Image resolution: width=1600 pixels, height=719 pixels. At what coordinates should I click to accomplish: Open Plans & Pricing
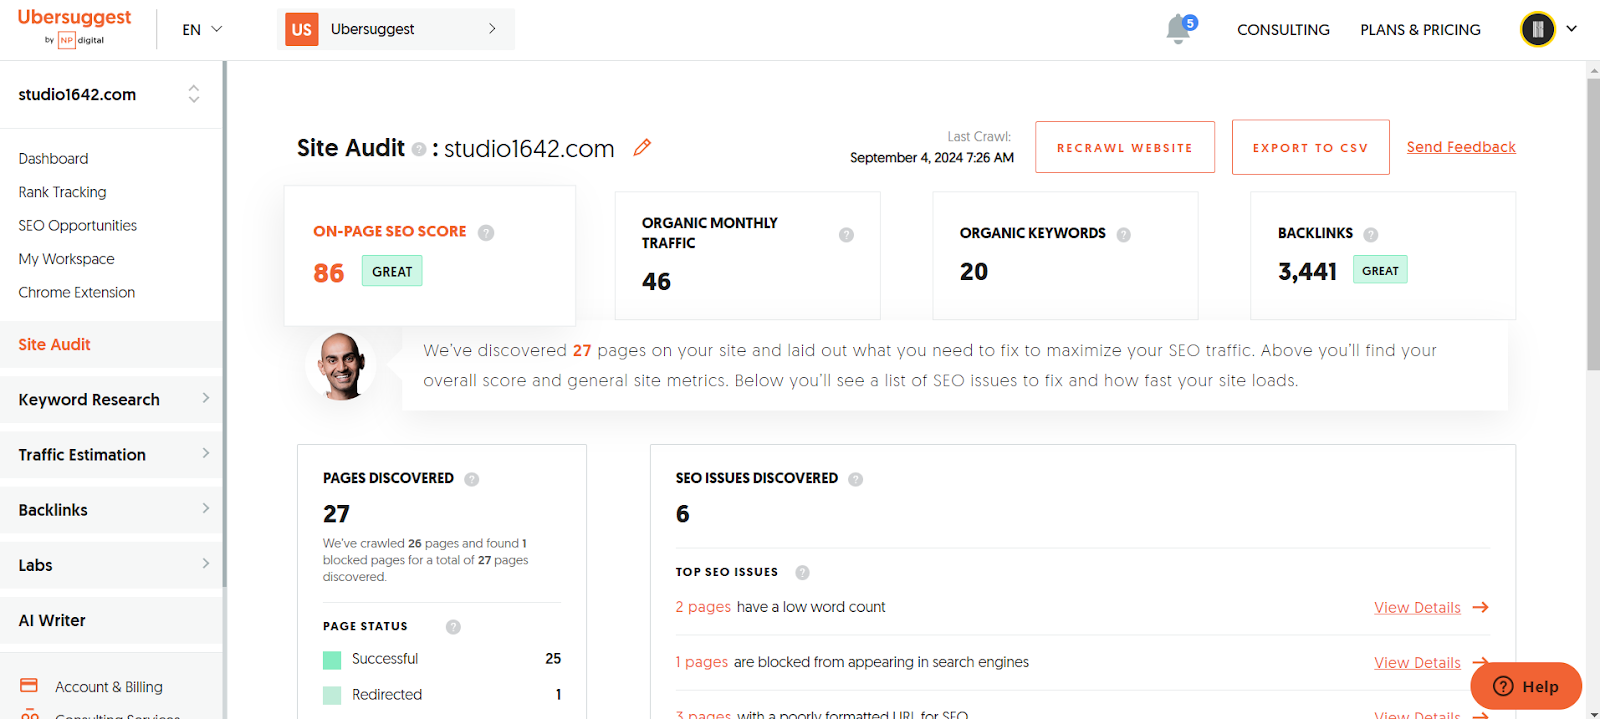[1420, 29]
